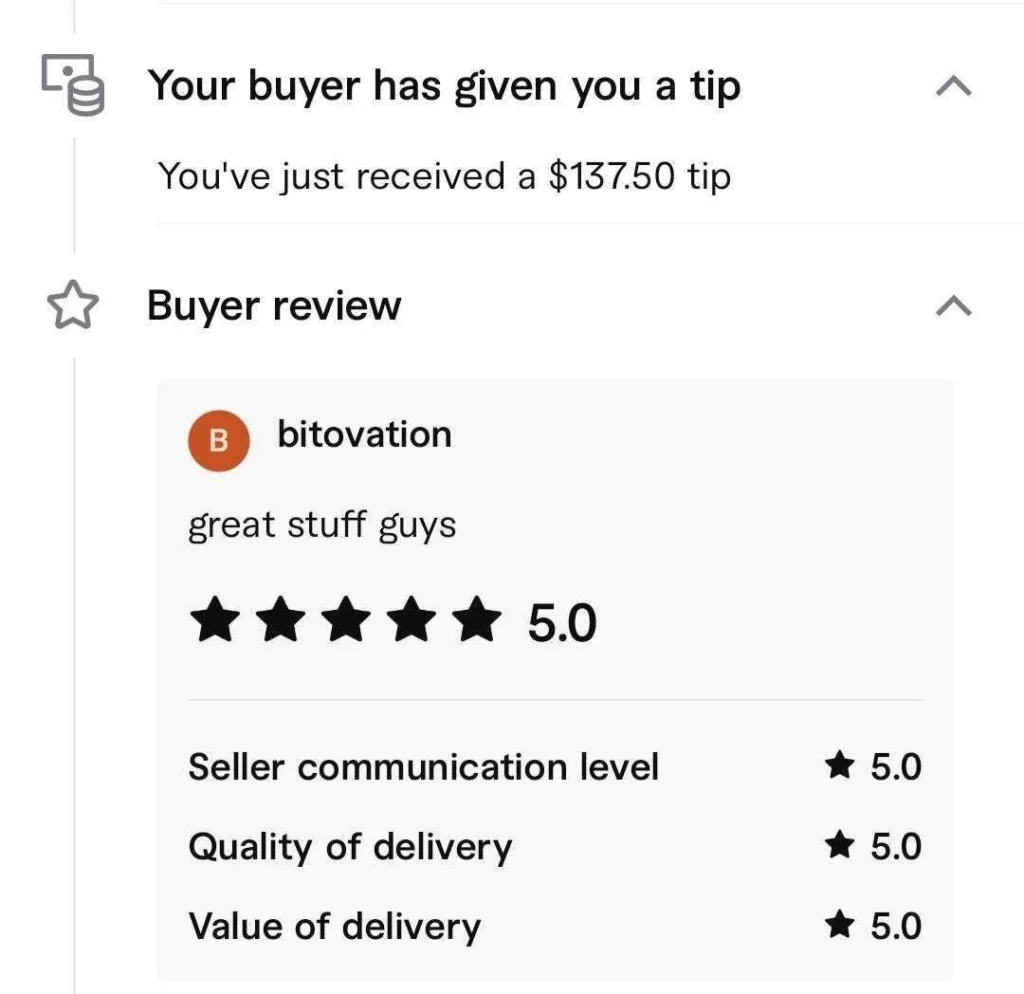Click the tip money icon
The height and width of the screenshot is (994, 1024).
tap(73, 85)
